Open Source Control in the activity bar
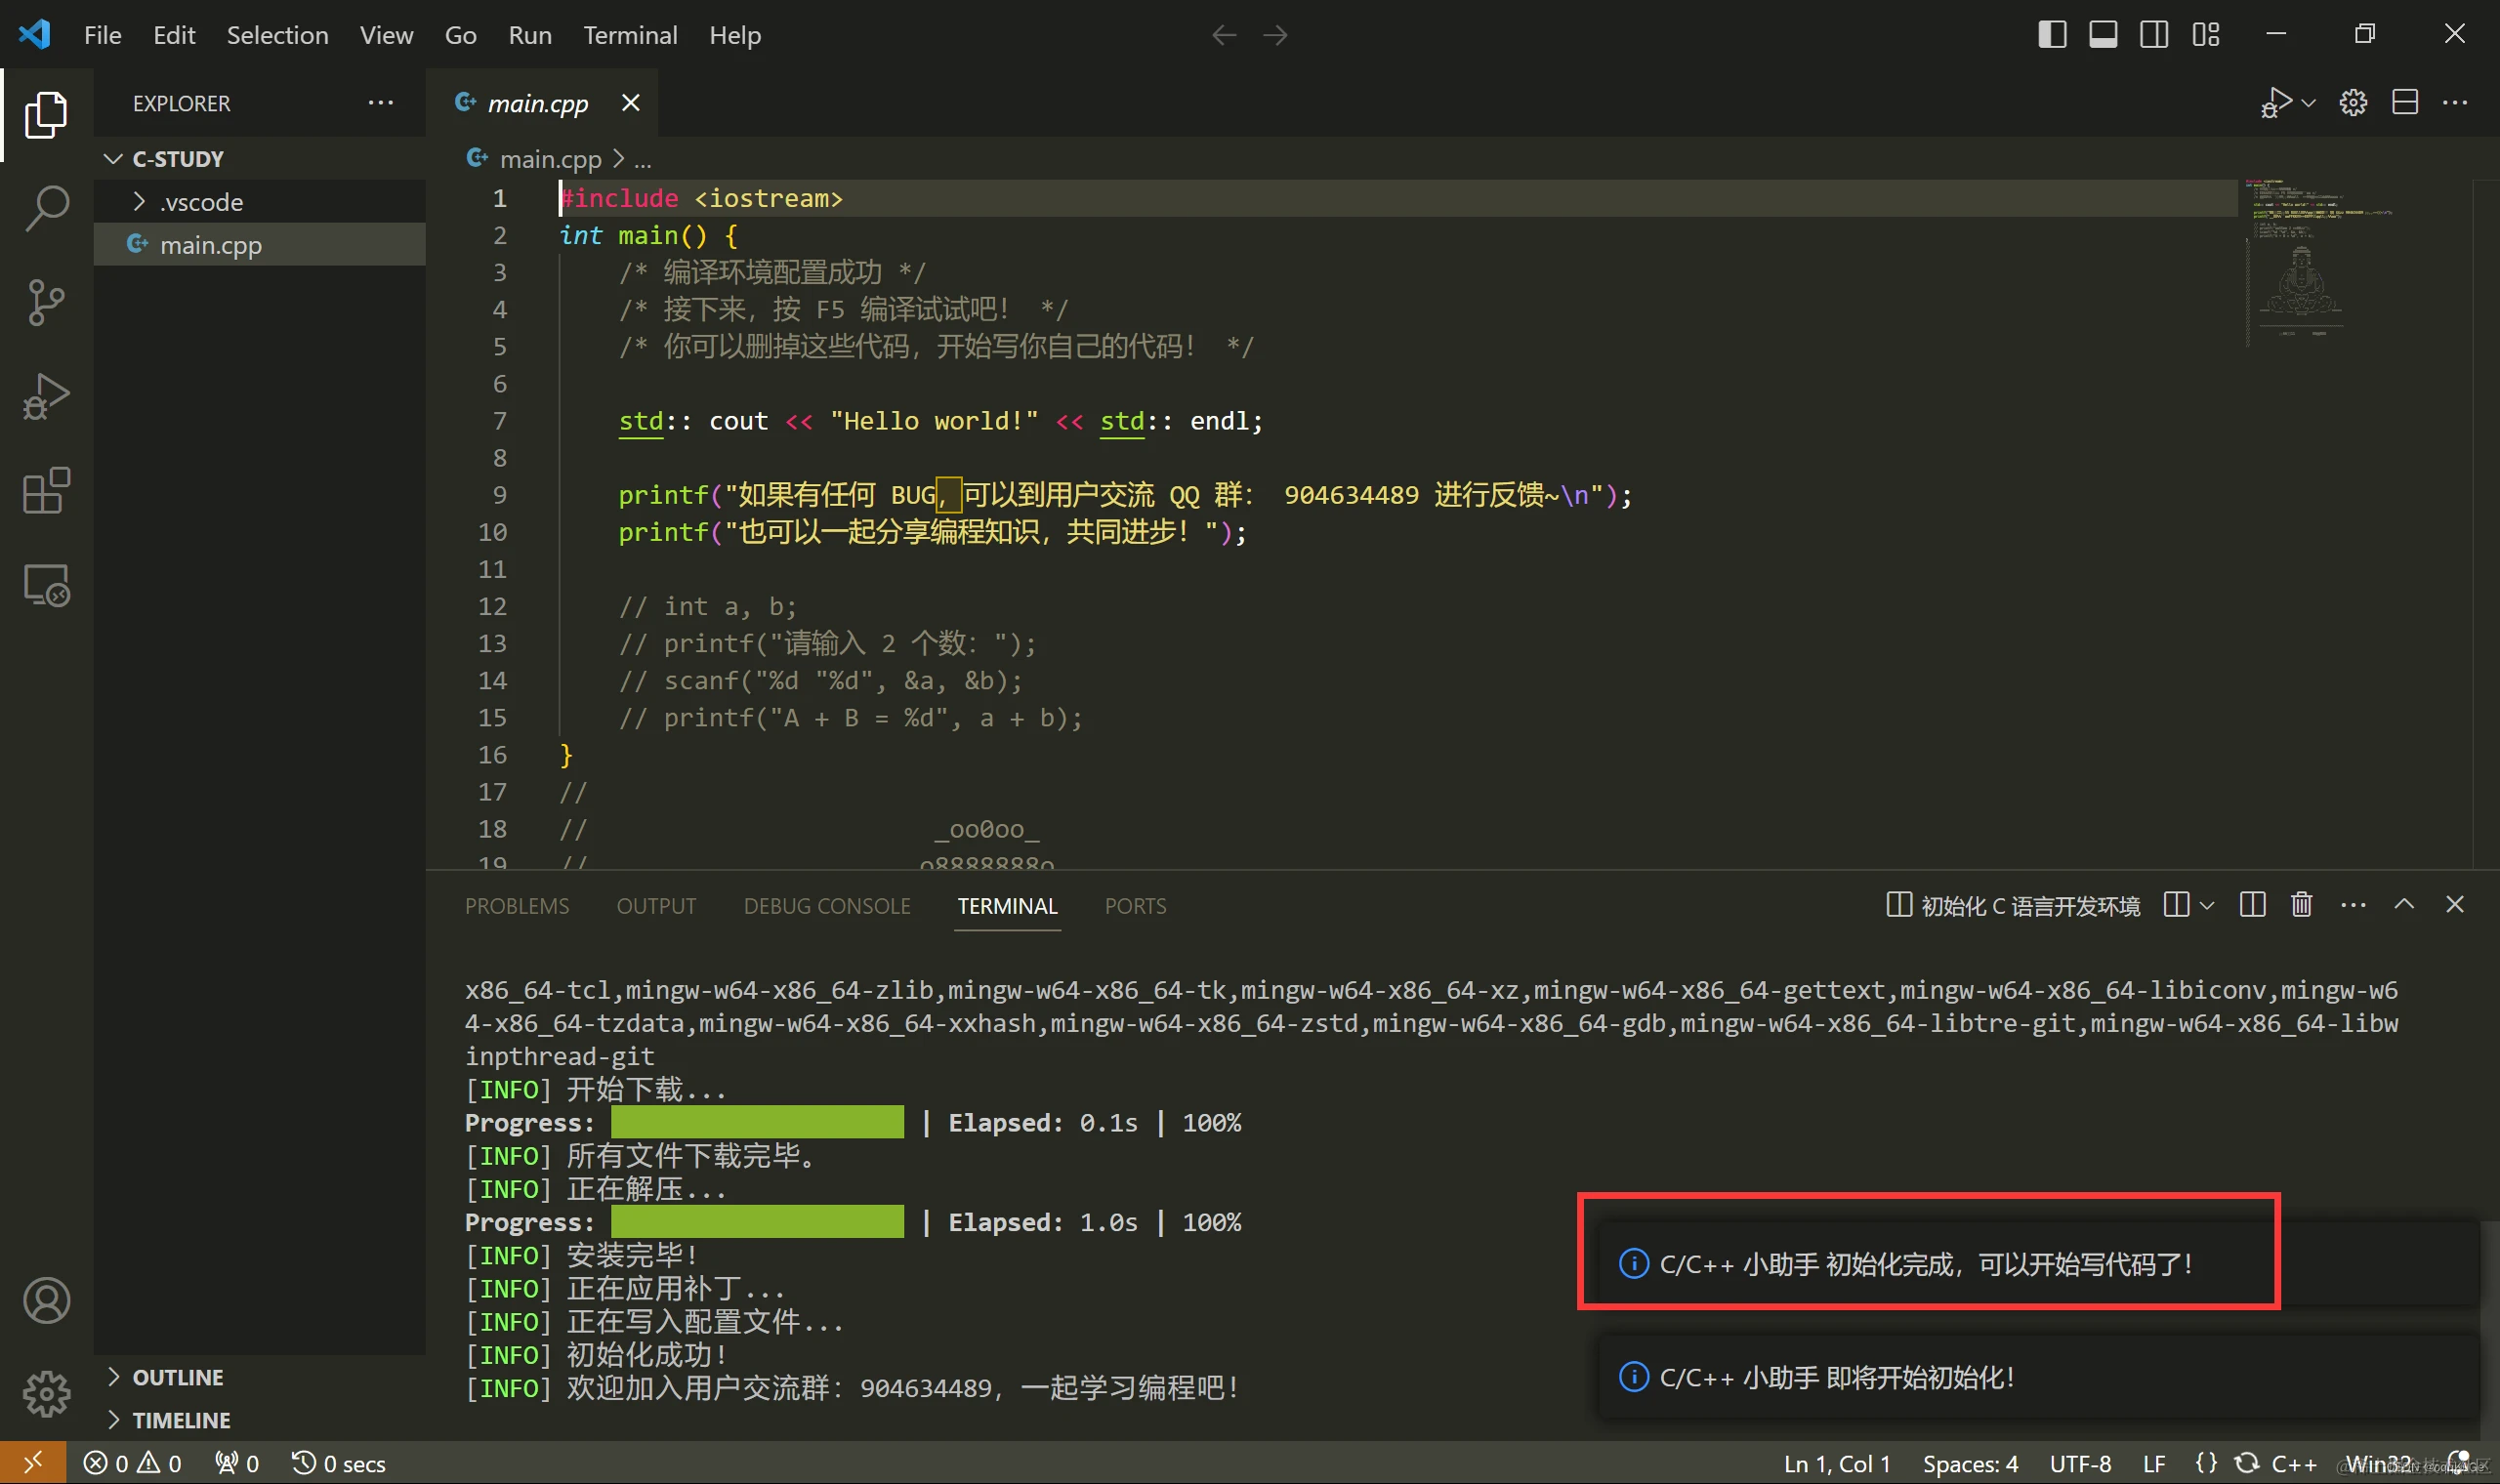The width and height of the screenshot is (2500, 1484). pyautogui.click(x=46, y=302)
